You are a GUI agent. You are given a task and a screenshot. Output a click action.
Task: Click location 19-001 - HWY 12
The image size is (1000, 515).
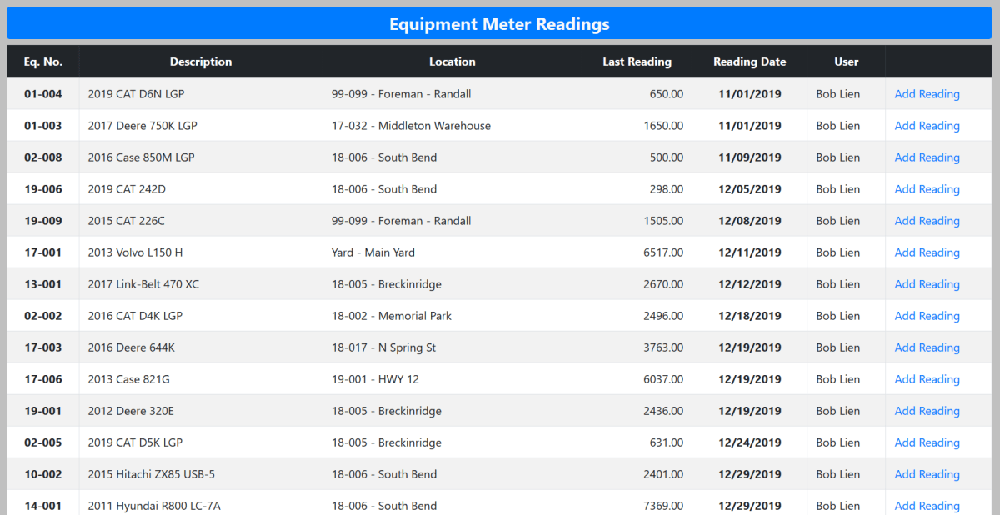[x=375, y=379]
